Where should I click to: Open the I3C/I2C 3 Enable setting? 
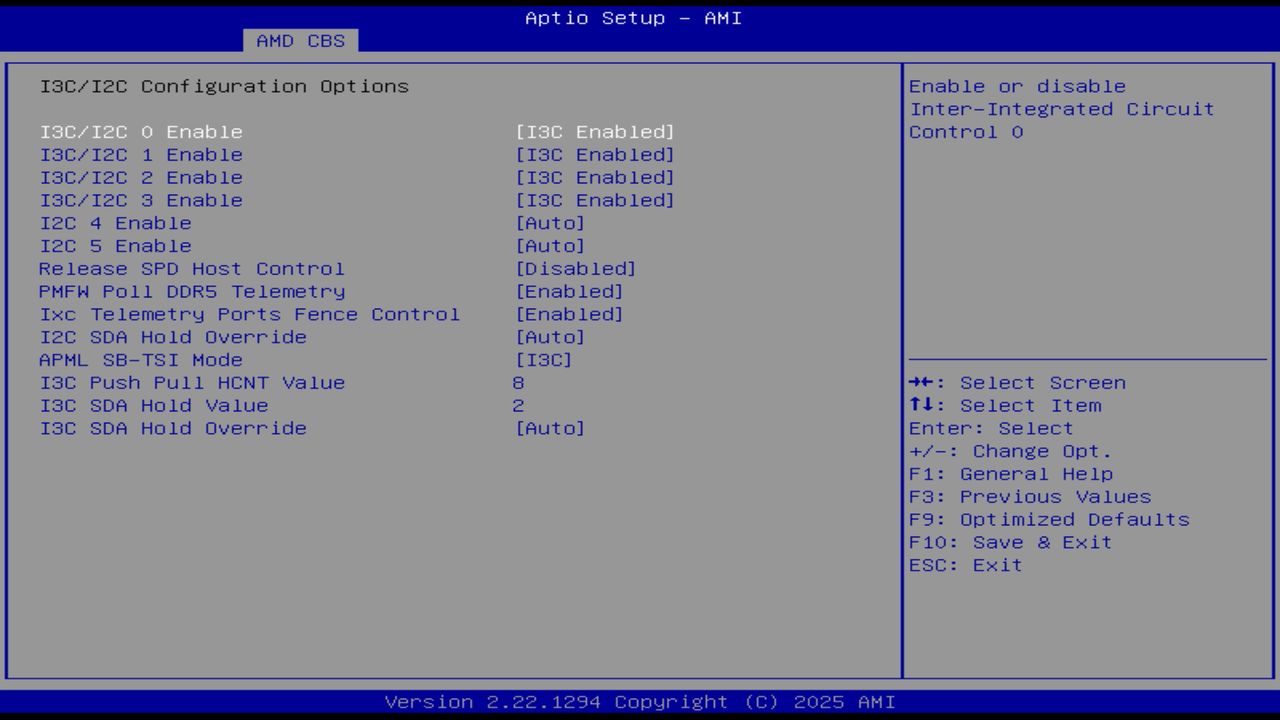140,200
